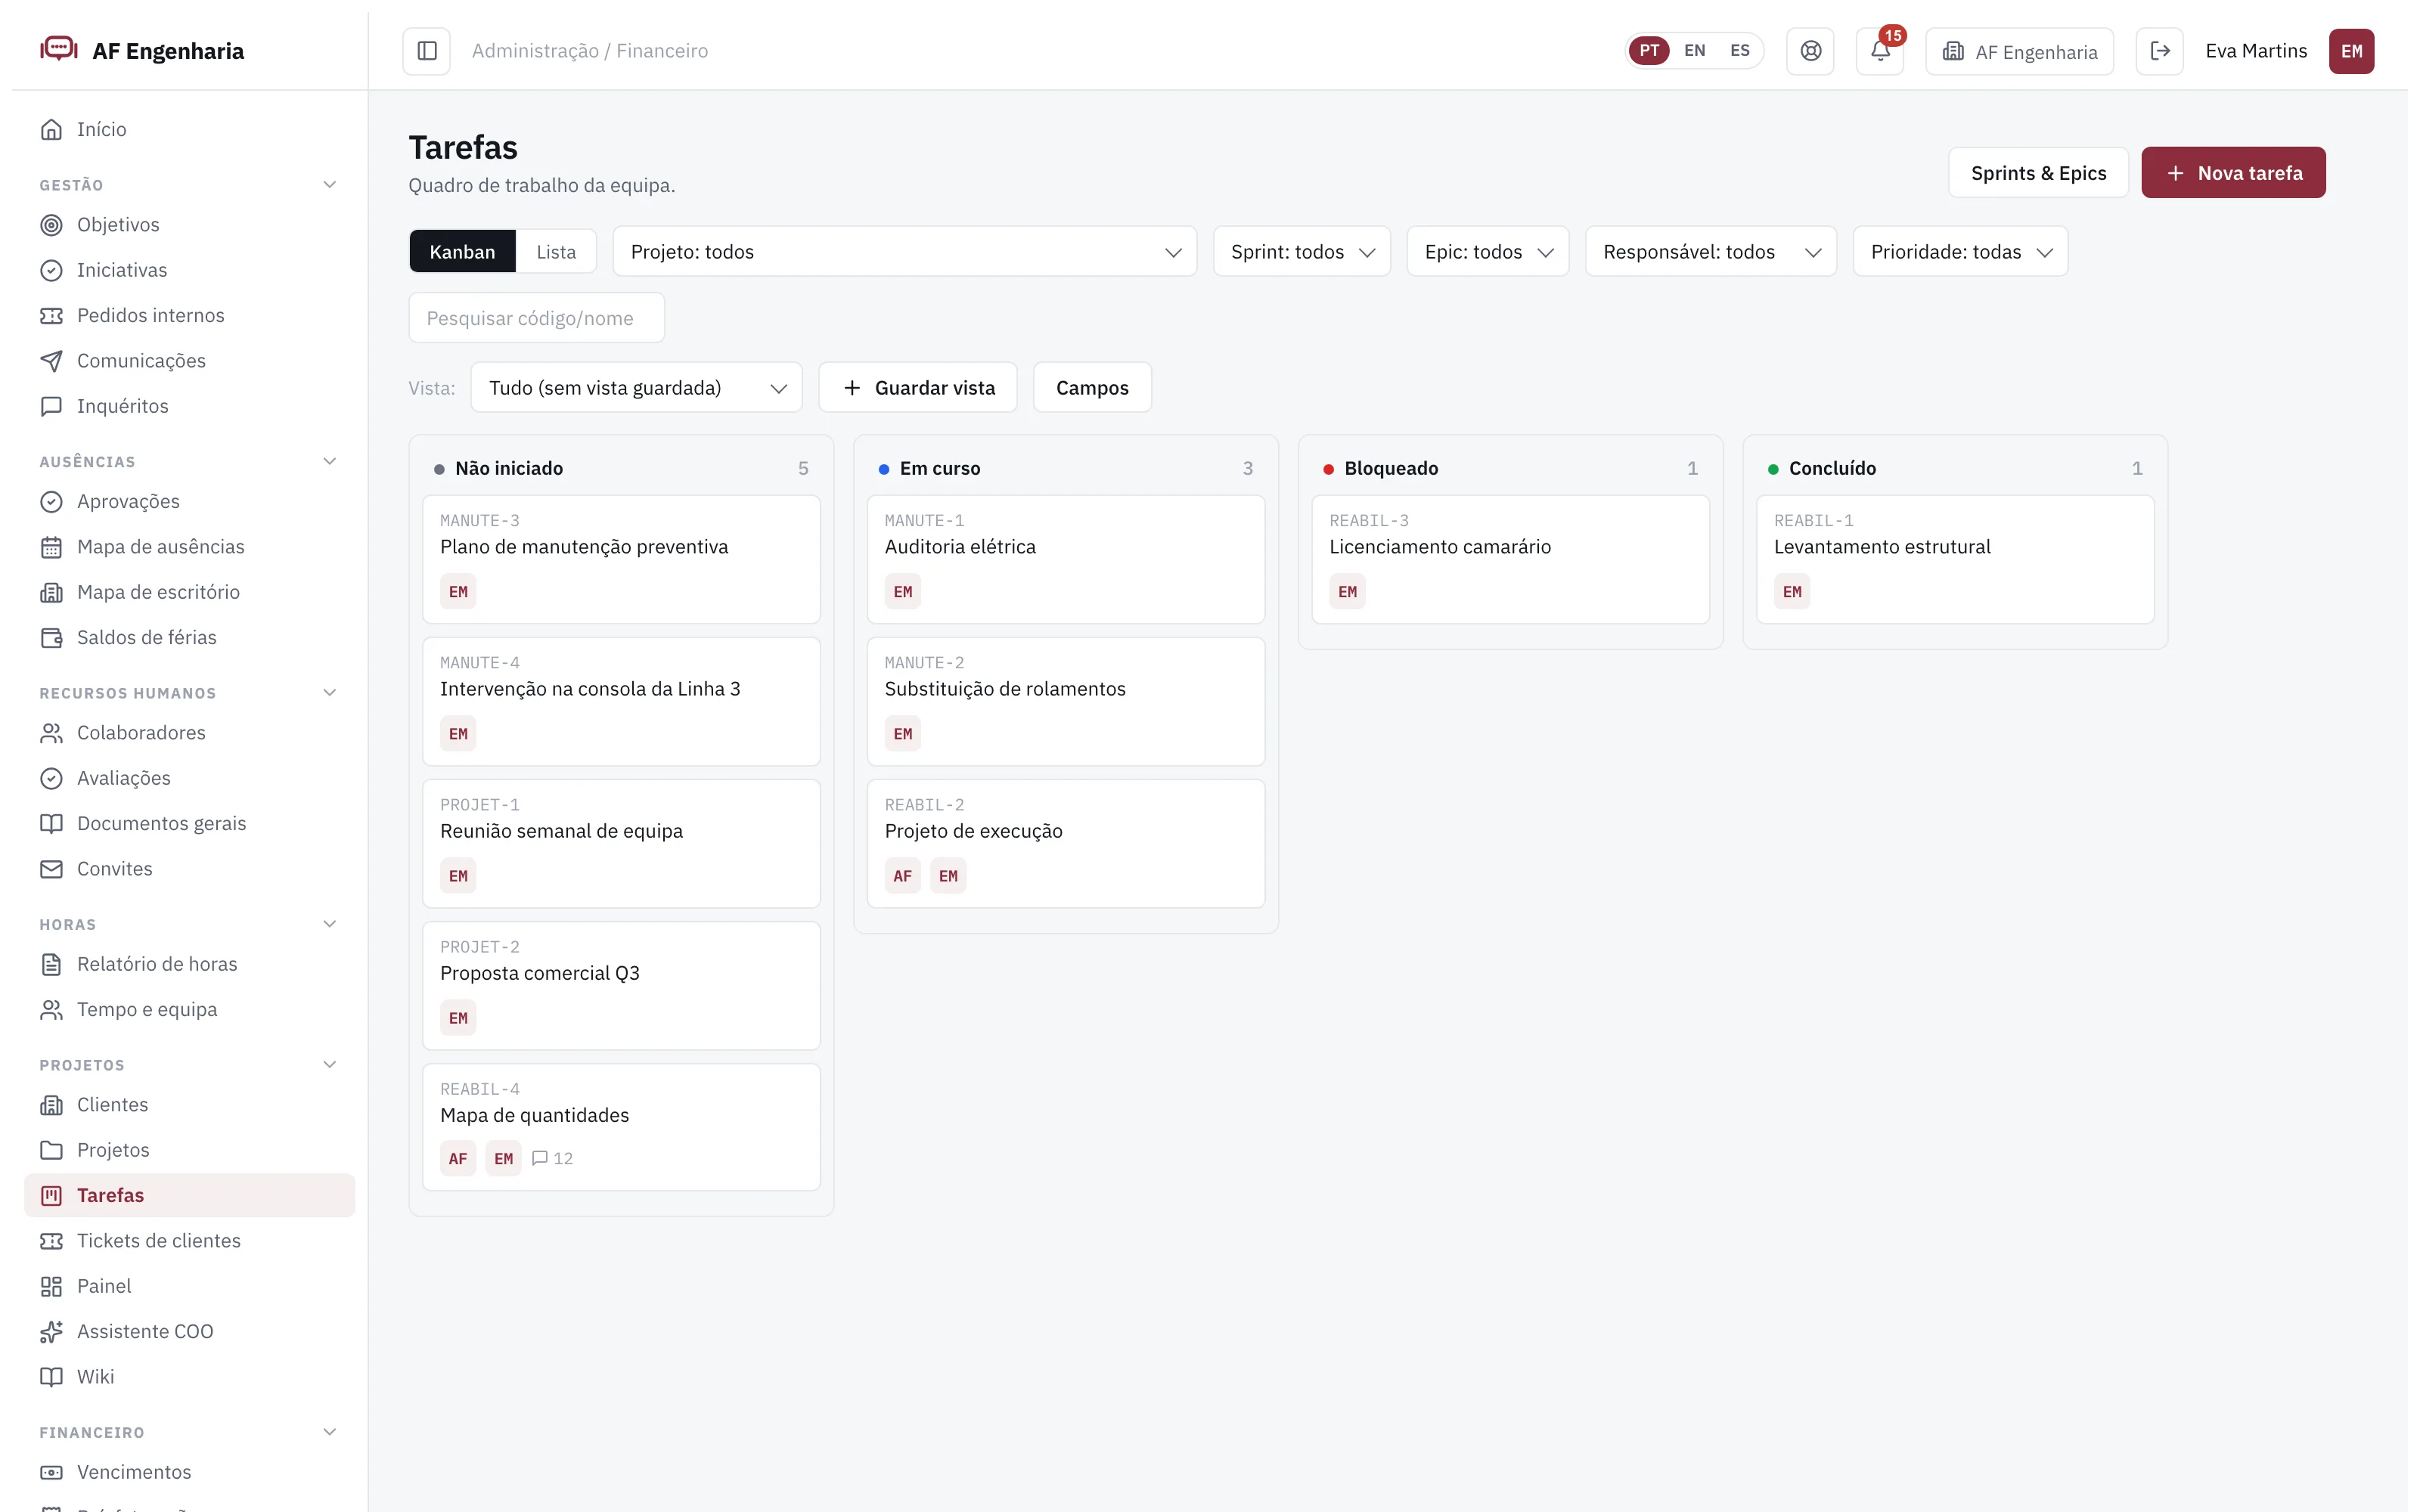Open the Responsável: todos filter

(x=1710, y=252)
